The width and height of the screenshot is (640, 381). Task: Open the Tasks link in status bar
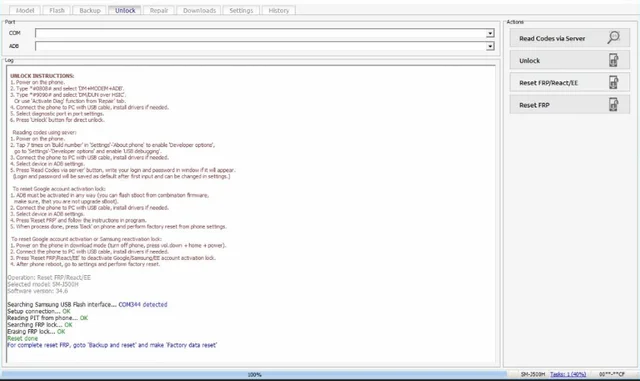click(568, 374)
